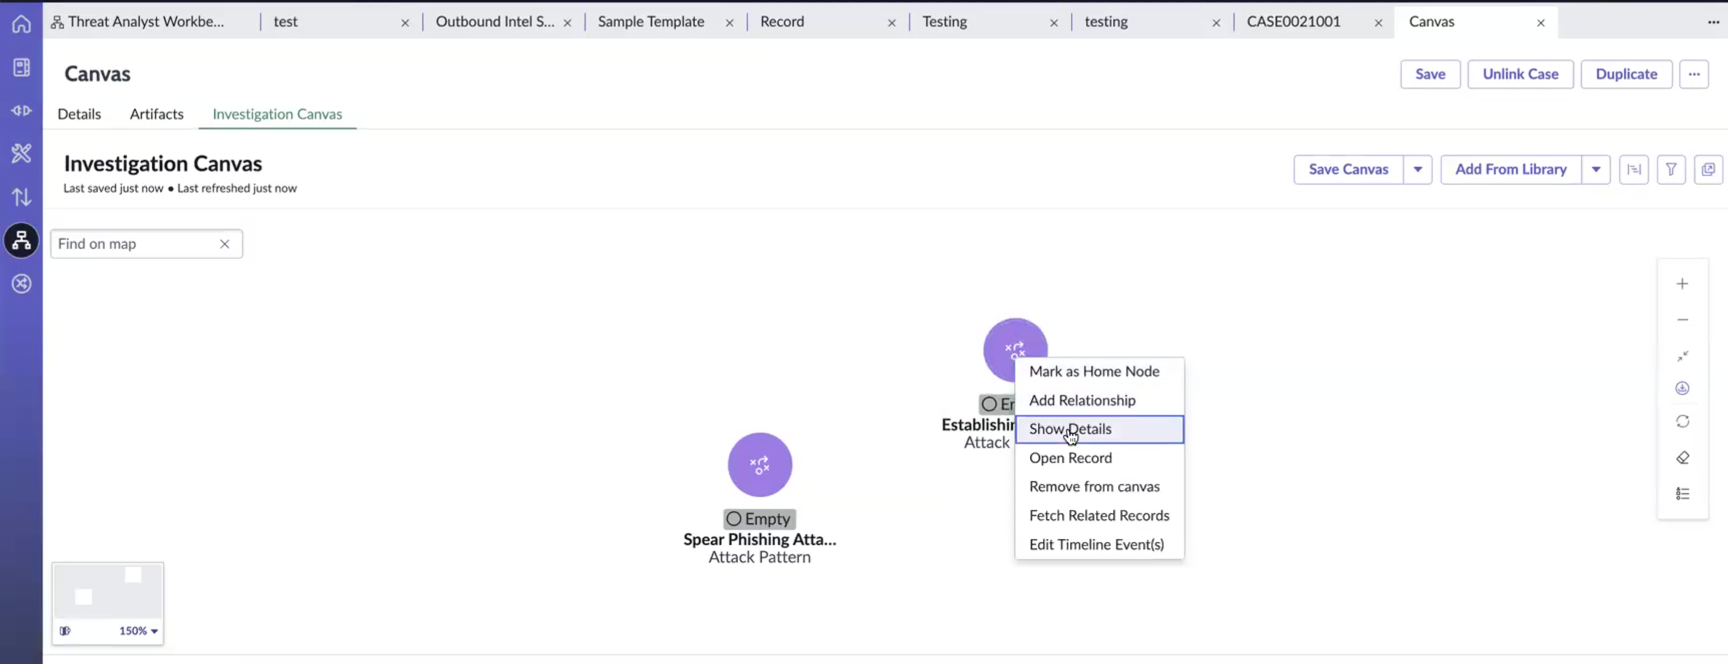This screenshot has height=664, width=1728.
Task: Click the align layout icon beside Add From Library
Action: click(x=1634, y=170)
